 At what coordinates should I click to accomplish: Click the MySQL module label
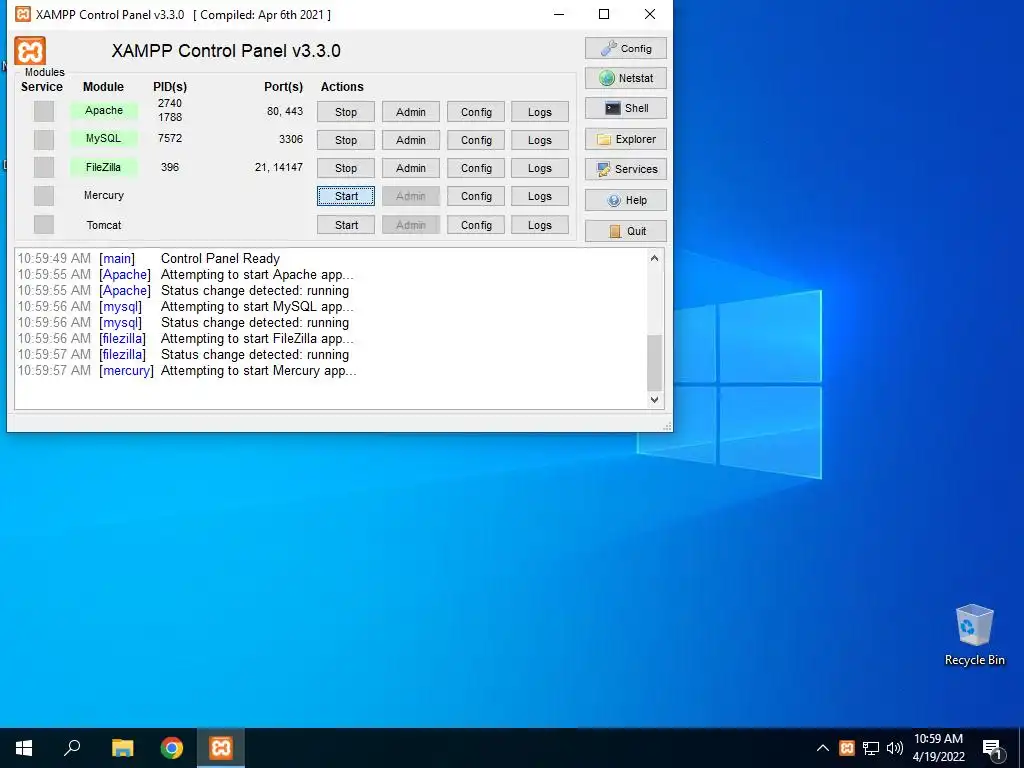(104, 138)
